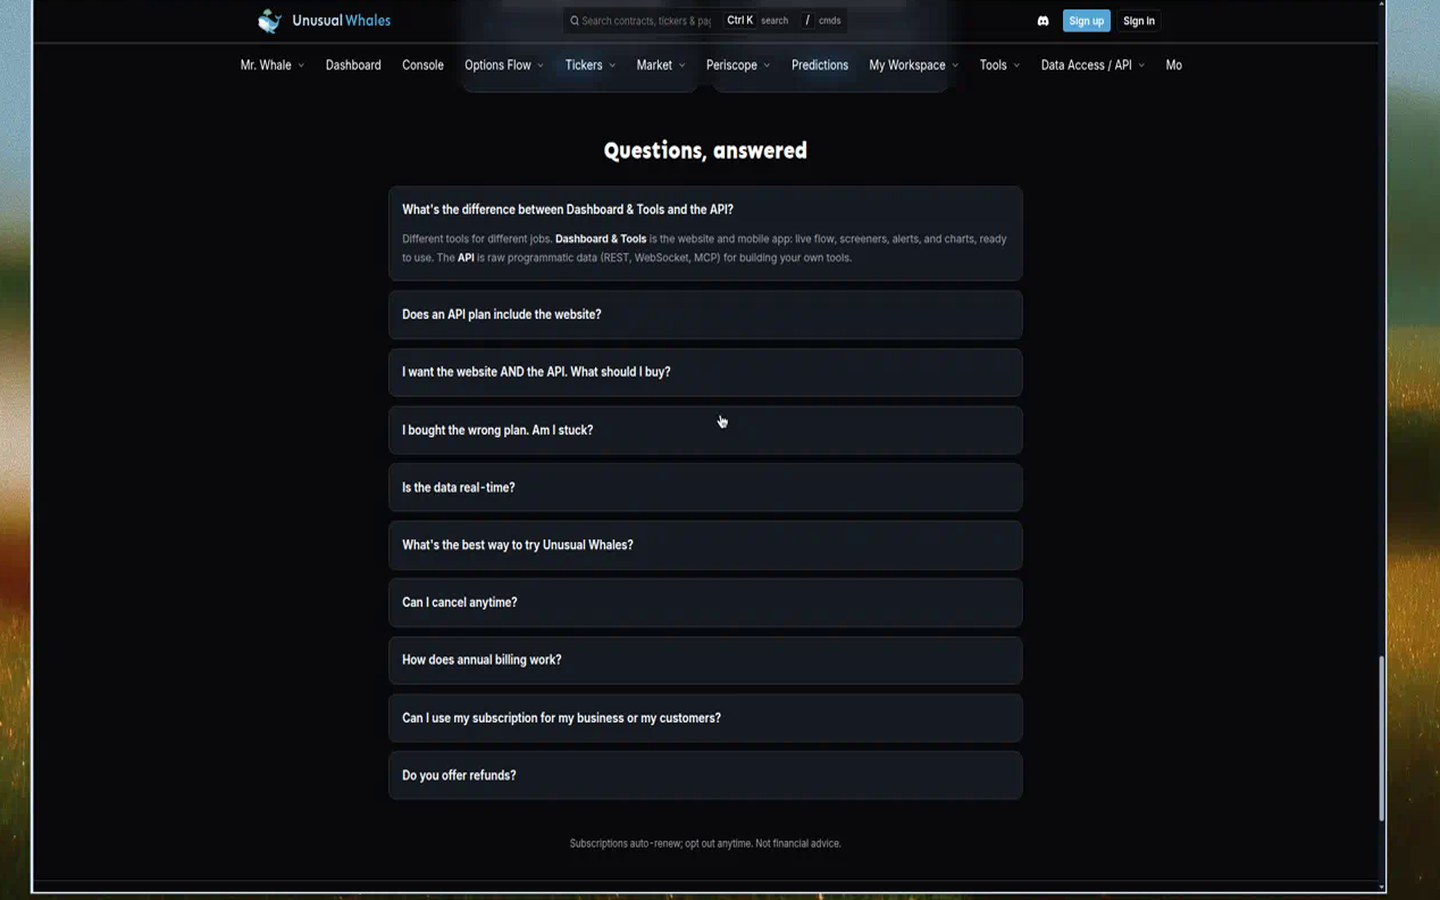Expand the Tools dropdown menu

tap(1000, 65)
